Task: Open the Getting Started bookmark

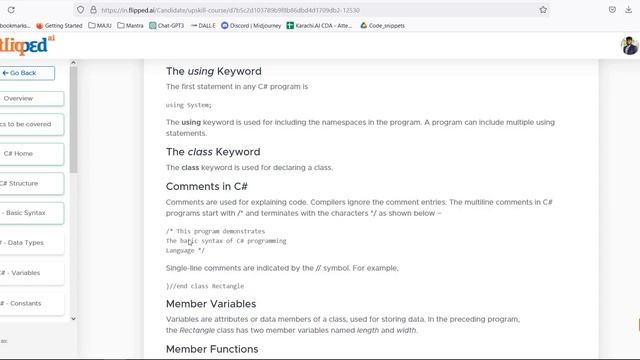Action: point(59,25)
